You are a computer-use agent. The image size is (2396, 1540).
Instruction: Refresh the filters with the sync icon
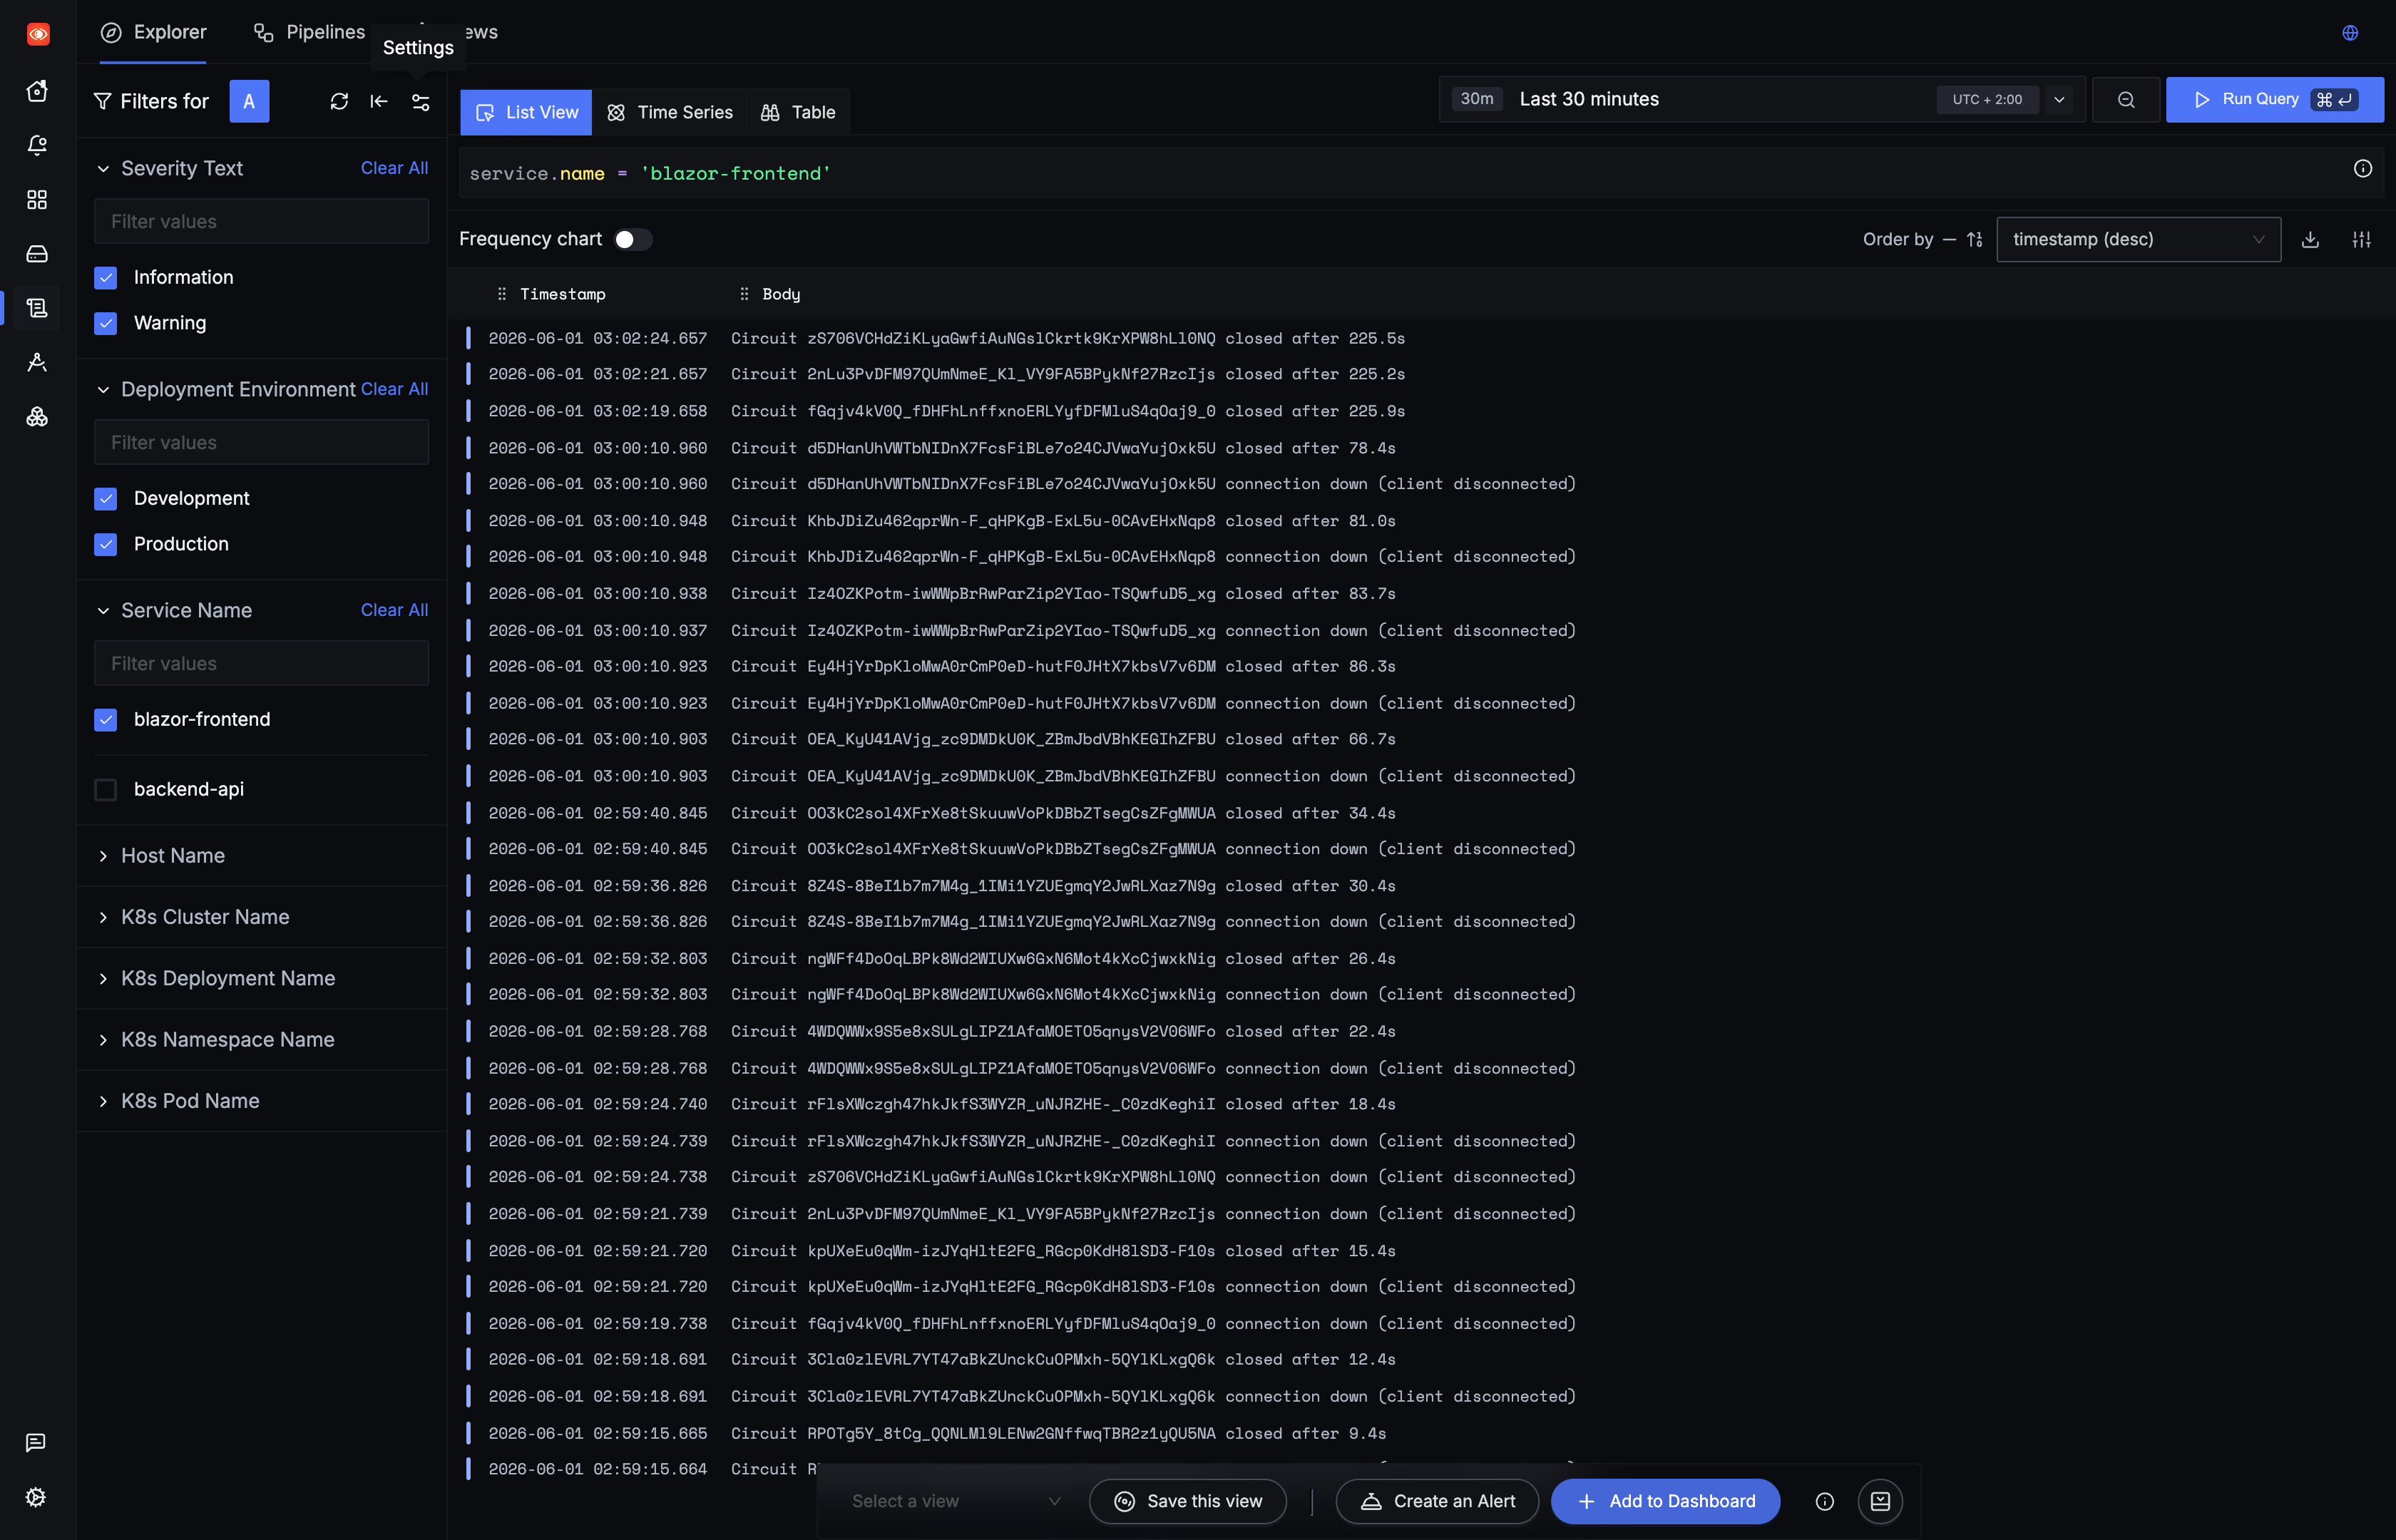pos(339,101)
